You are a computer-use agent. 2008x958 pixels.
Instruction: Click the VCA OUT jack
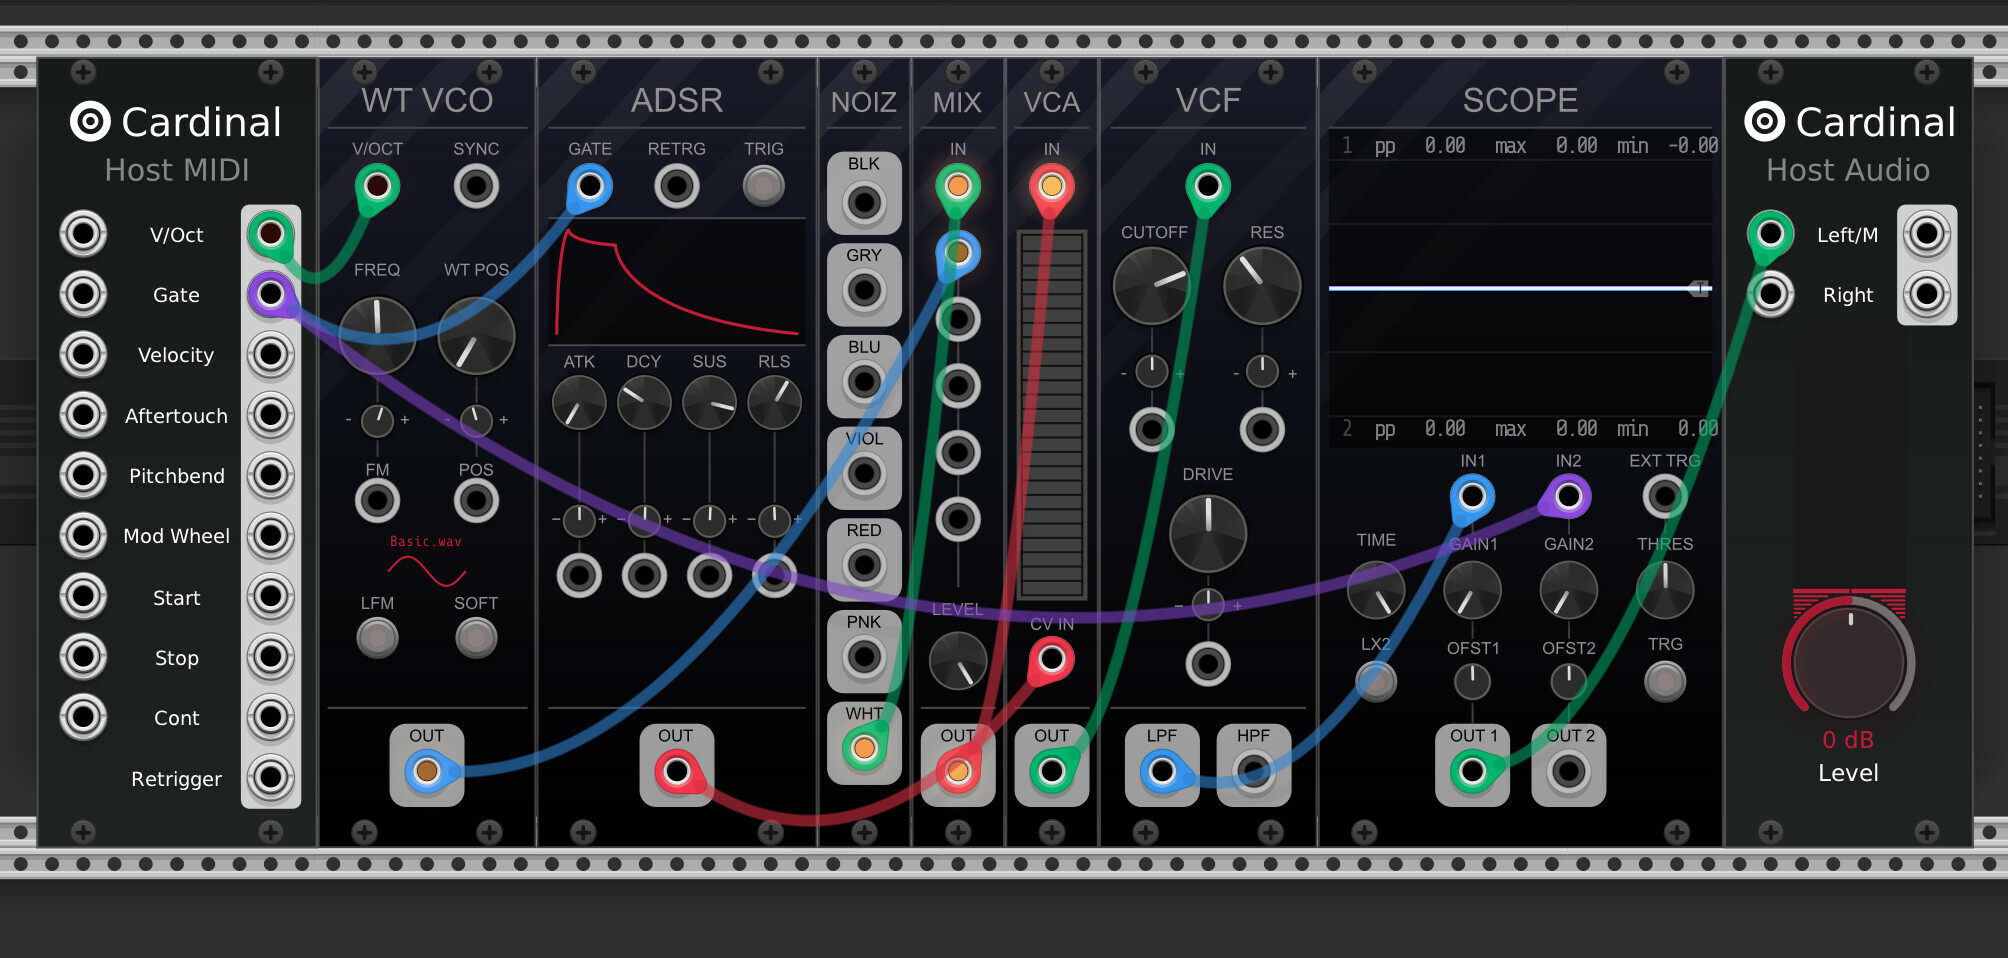(1051, 771)
